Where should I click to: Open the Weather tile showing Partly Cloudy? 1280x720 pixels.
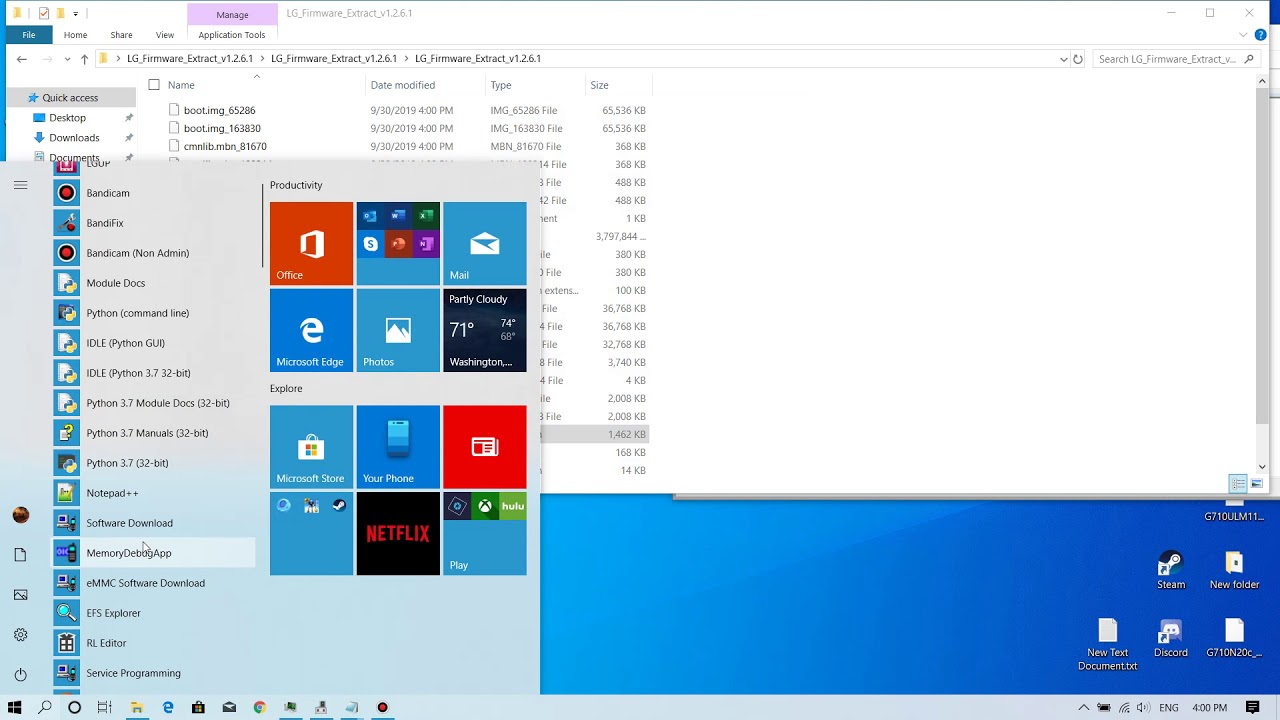(x=485, y=330)
